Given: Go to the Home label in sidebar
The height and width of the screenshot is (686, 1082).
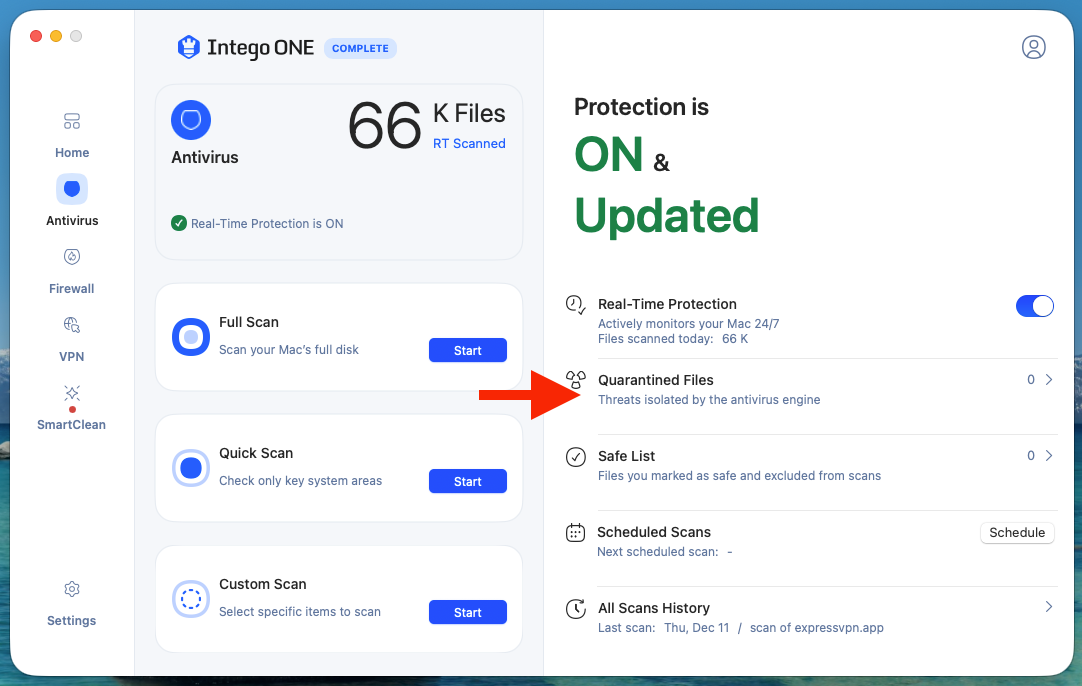Looking at the screenshot, I should (x=72, y=153).
